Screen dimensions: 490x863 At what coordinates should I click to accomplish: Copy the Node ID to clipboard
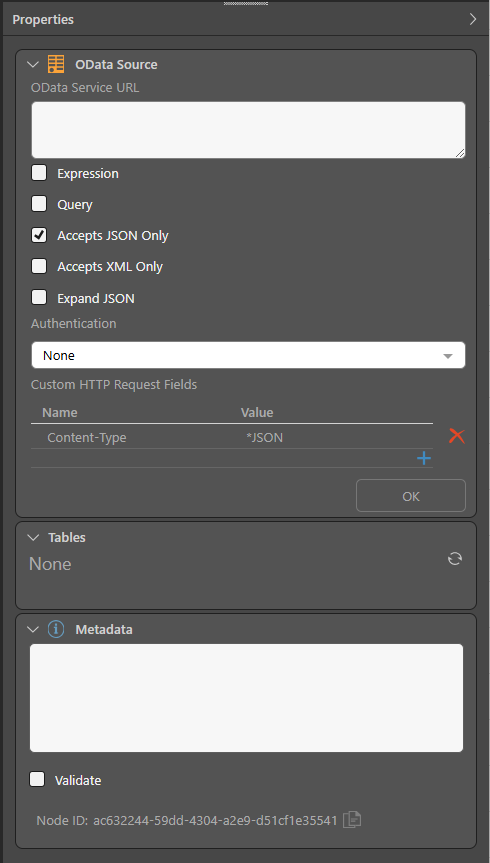tap(352, 821)
